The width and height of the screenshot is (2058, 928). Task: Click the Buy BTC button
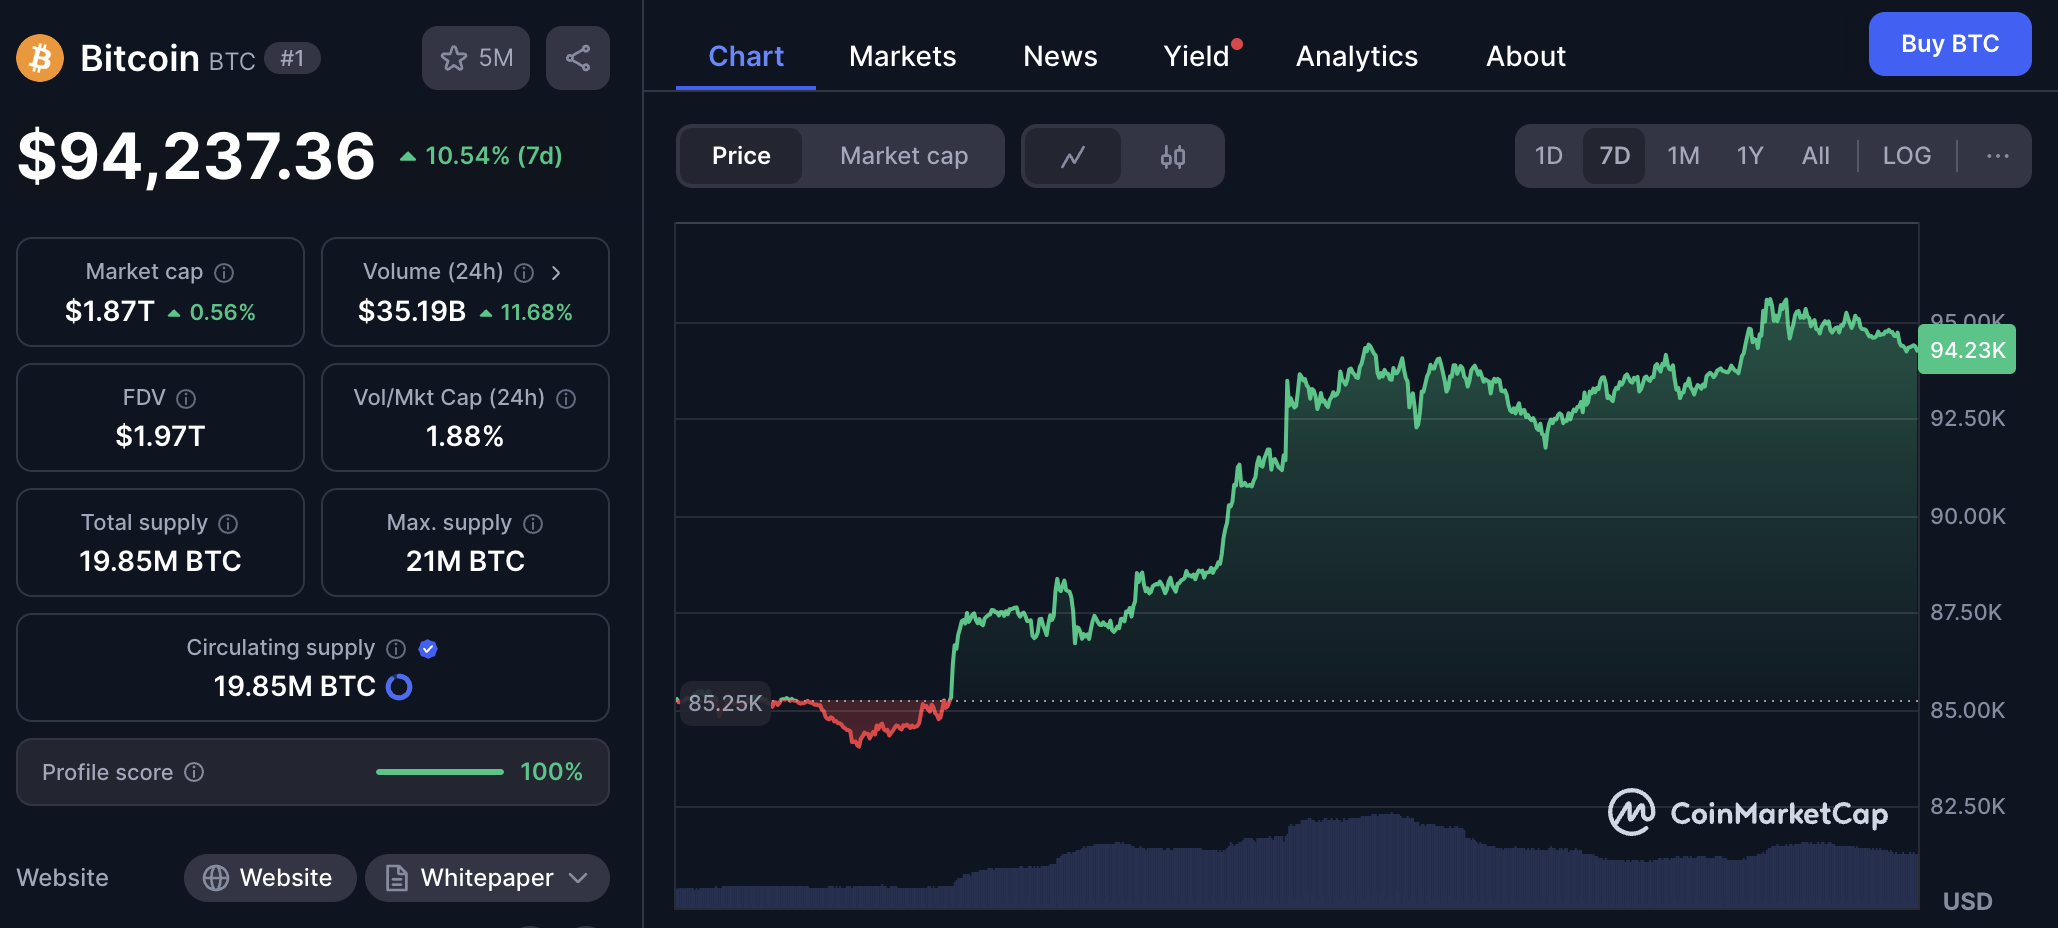click(x=1948, y=44)
